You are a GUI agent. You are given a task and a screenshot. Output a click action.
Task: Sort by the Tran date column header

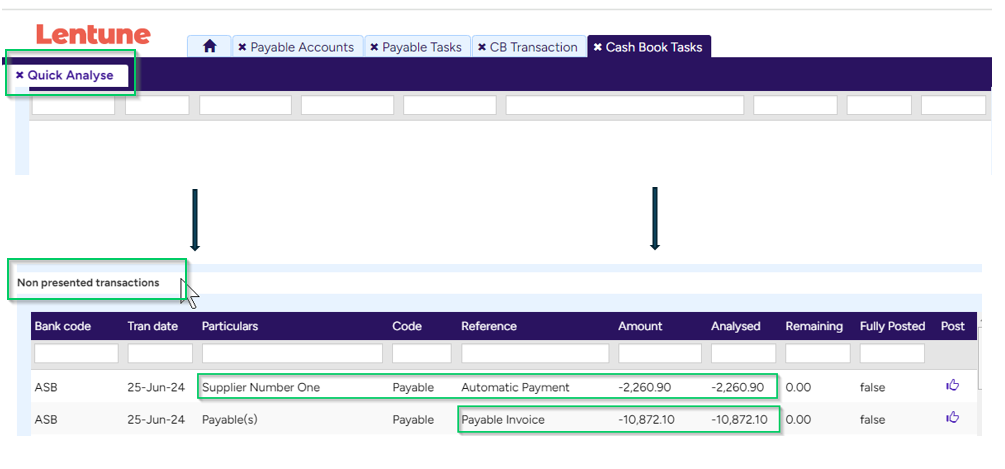[x=153, y=326]
